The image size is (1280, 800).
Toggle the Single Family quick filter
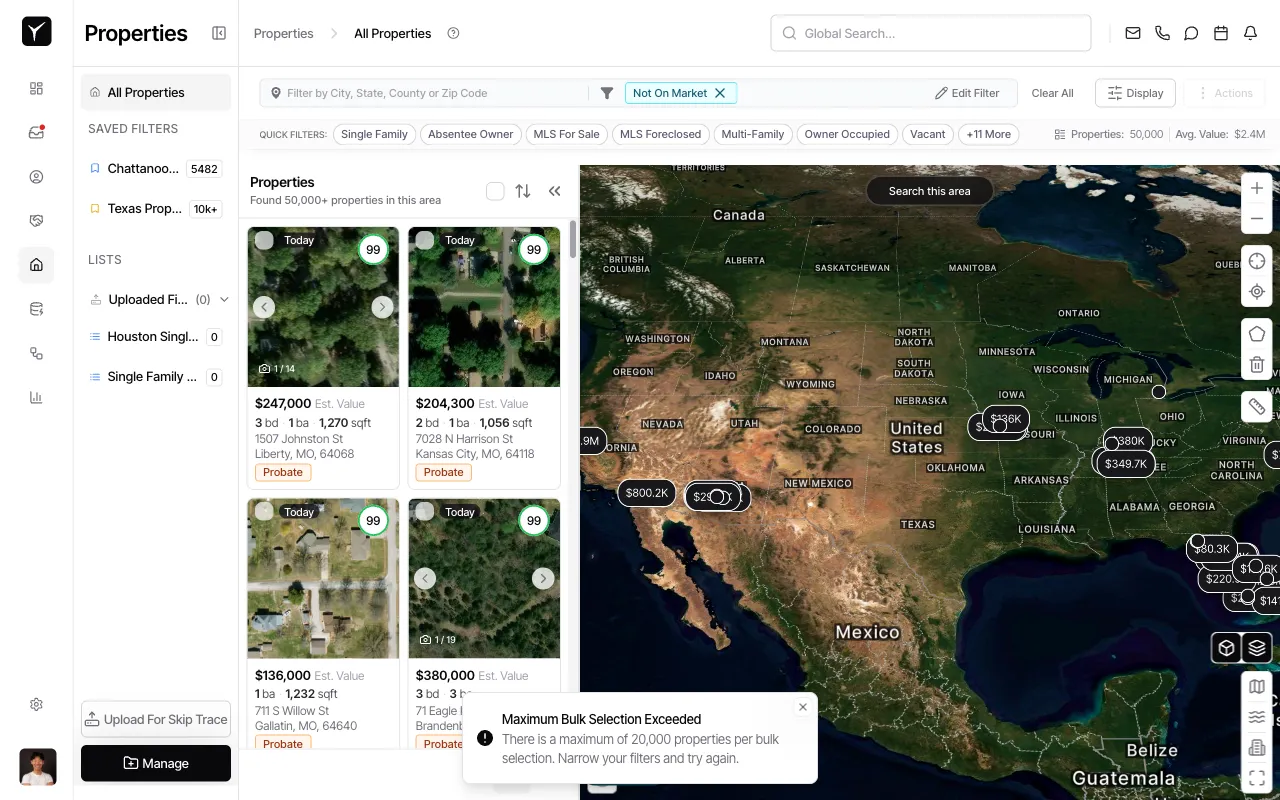click(374, 134)
